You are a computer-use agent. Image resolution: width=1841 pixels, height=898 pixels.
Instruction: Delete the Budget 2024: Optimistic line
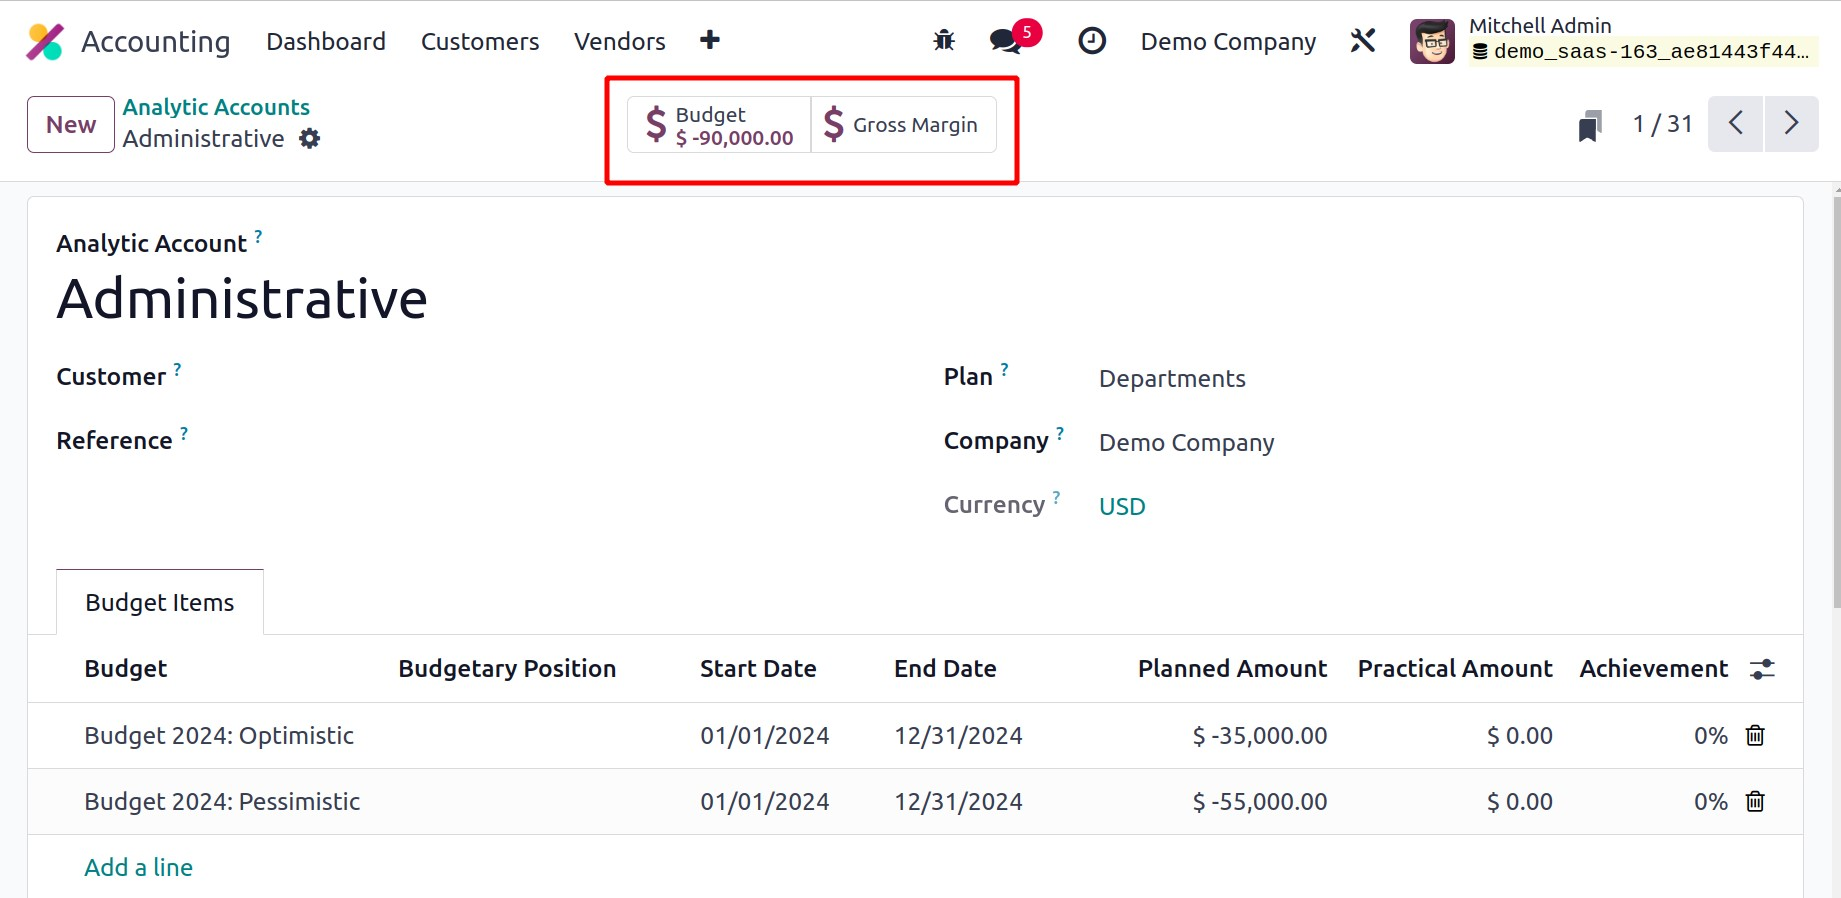pyautogui.click(x=1754, y=736)
